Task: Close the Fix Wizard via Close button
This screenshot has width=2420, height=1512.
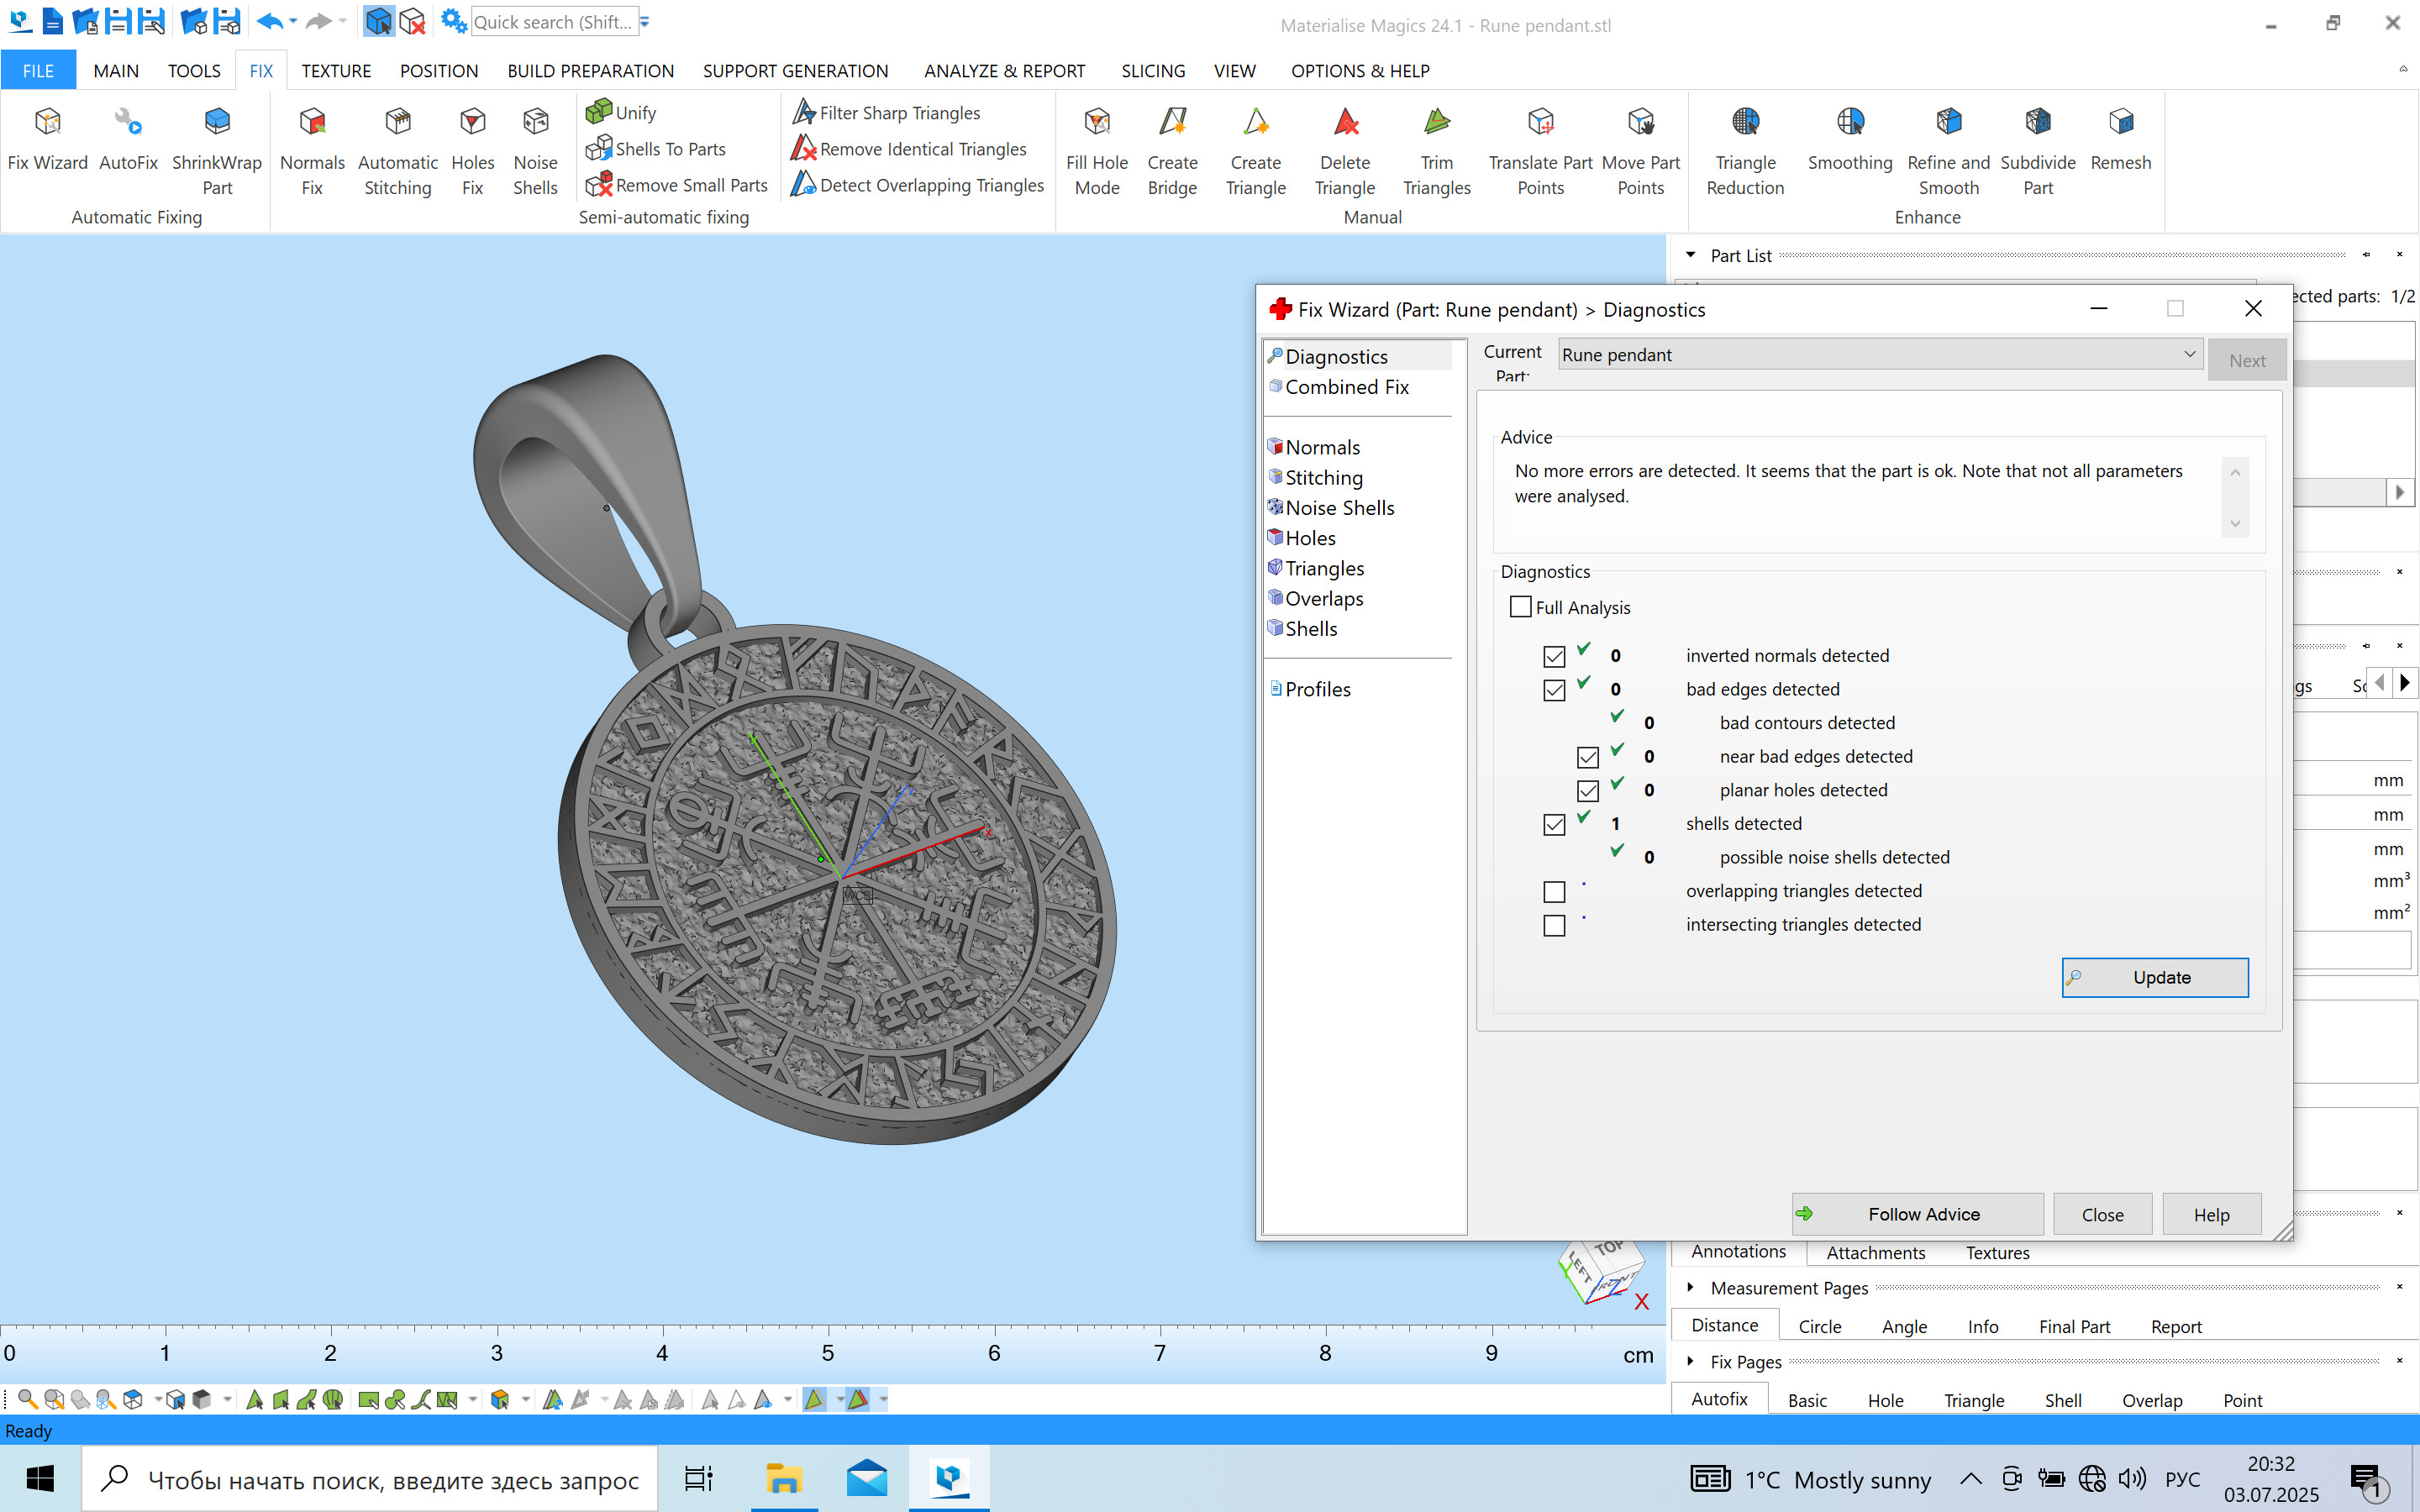Action: pyautogui.click(x=2102, y=1214)
